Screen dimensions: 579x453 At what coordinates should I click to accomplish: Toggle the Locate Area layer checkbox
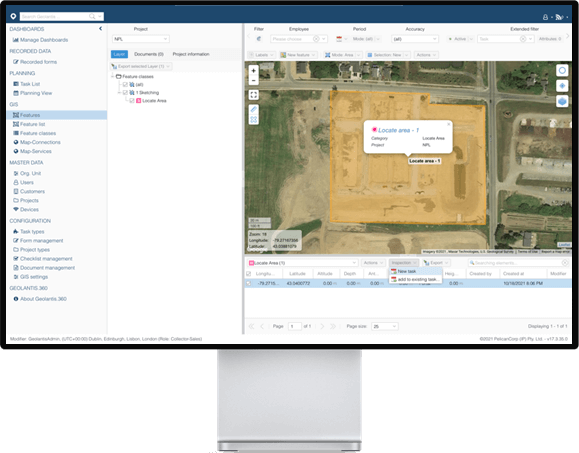[132, 101]
